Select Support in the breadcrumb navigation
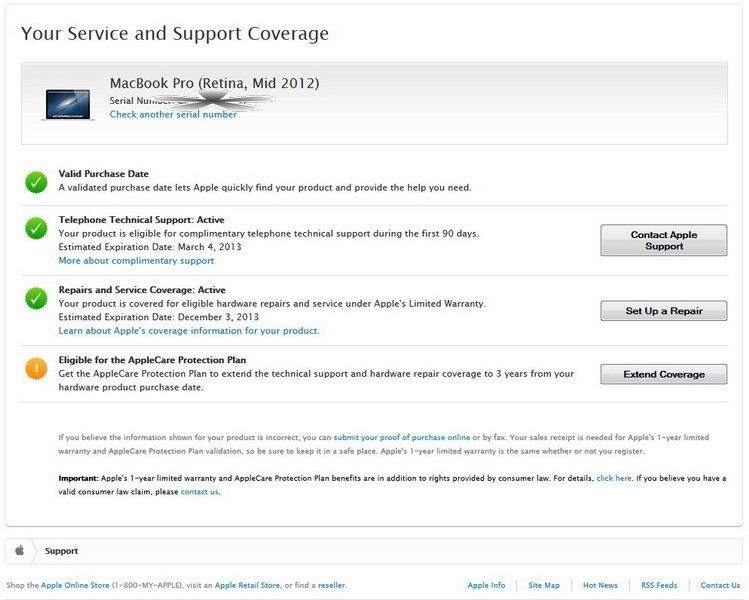Viewport: 749px width, 600px height. (x=61, y=551)
